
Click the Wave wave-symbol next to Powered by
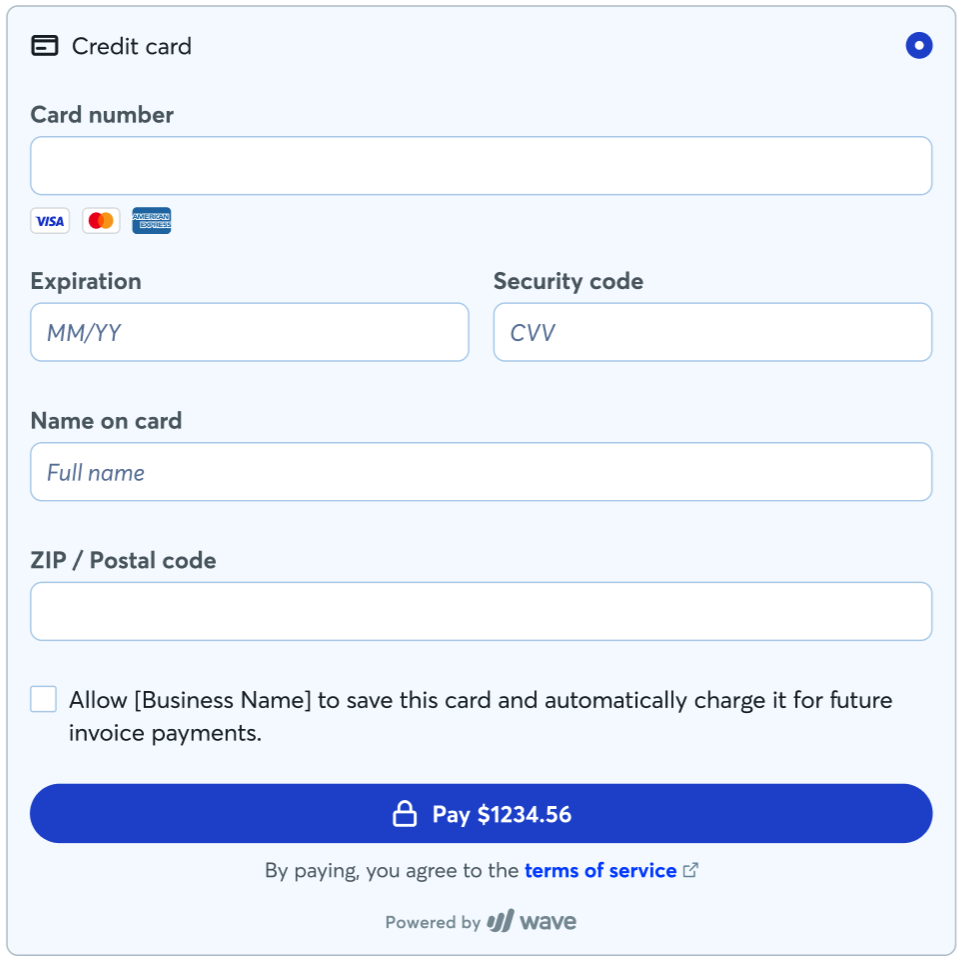click(500, 921)
